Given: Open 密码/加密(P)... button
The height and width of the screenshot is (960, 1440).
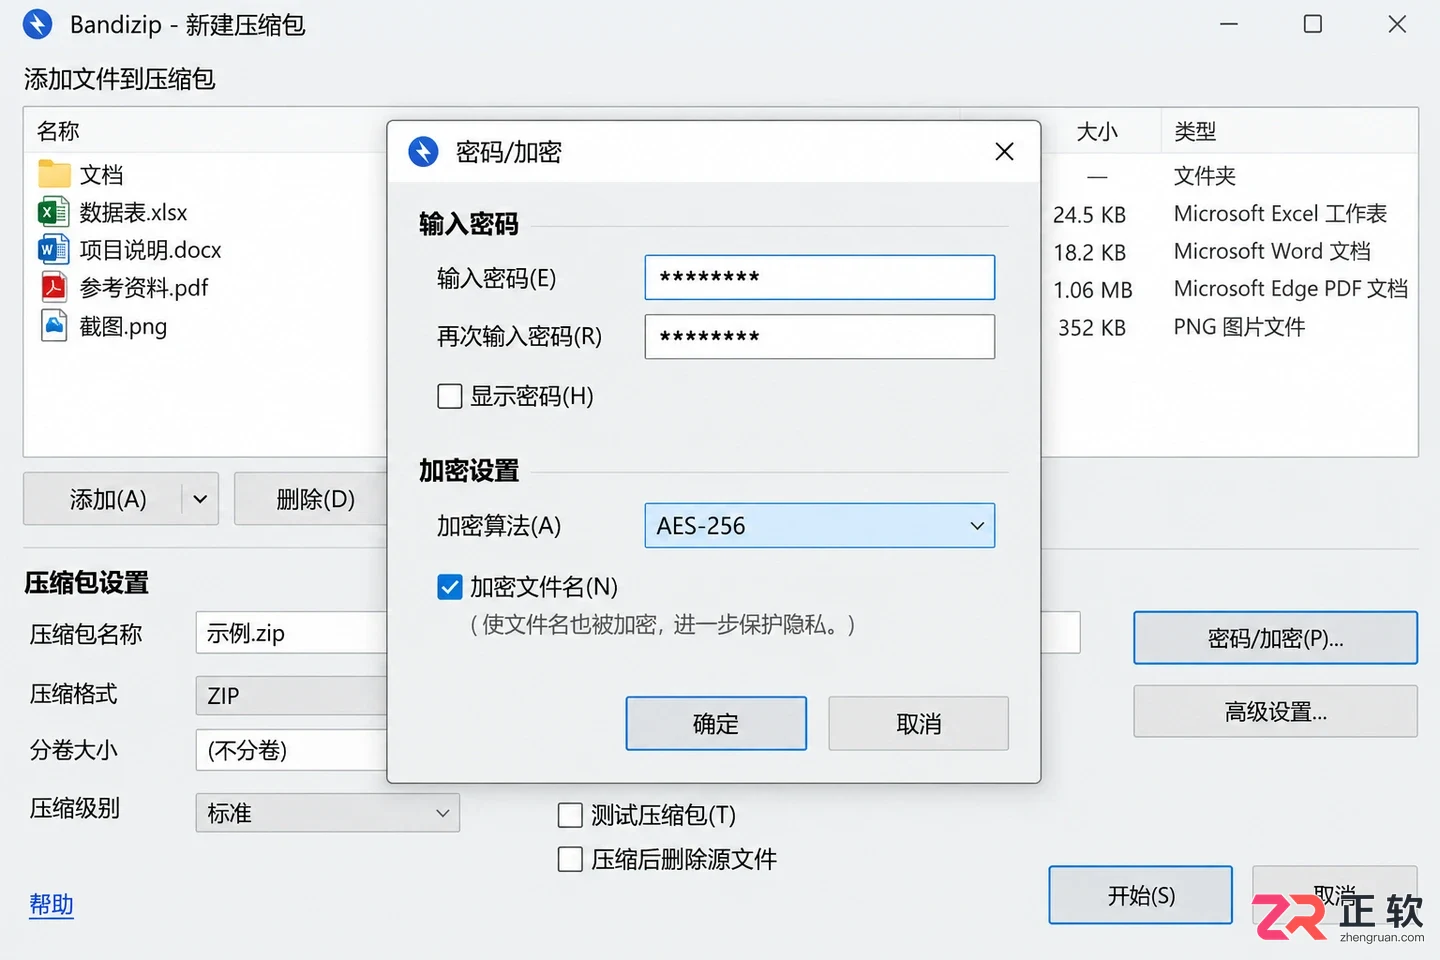Looking at the screenshot, I should (1275, 638).
